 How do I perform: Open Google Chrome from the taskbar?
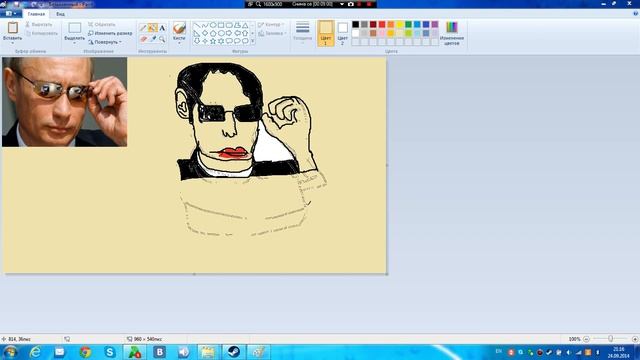(85, 352)
